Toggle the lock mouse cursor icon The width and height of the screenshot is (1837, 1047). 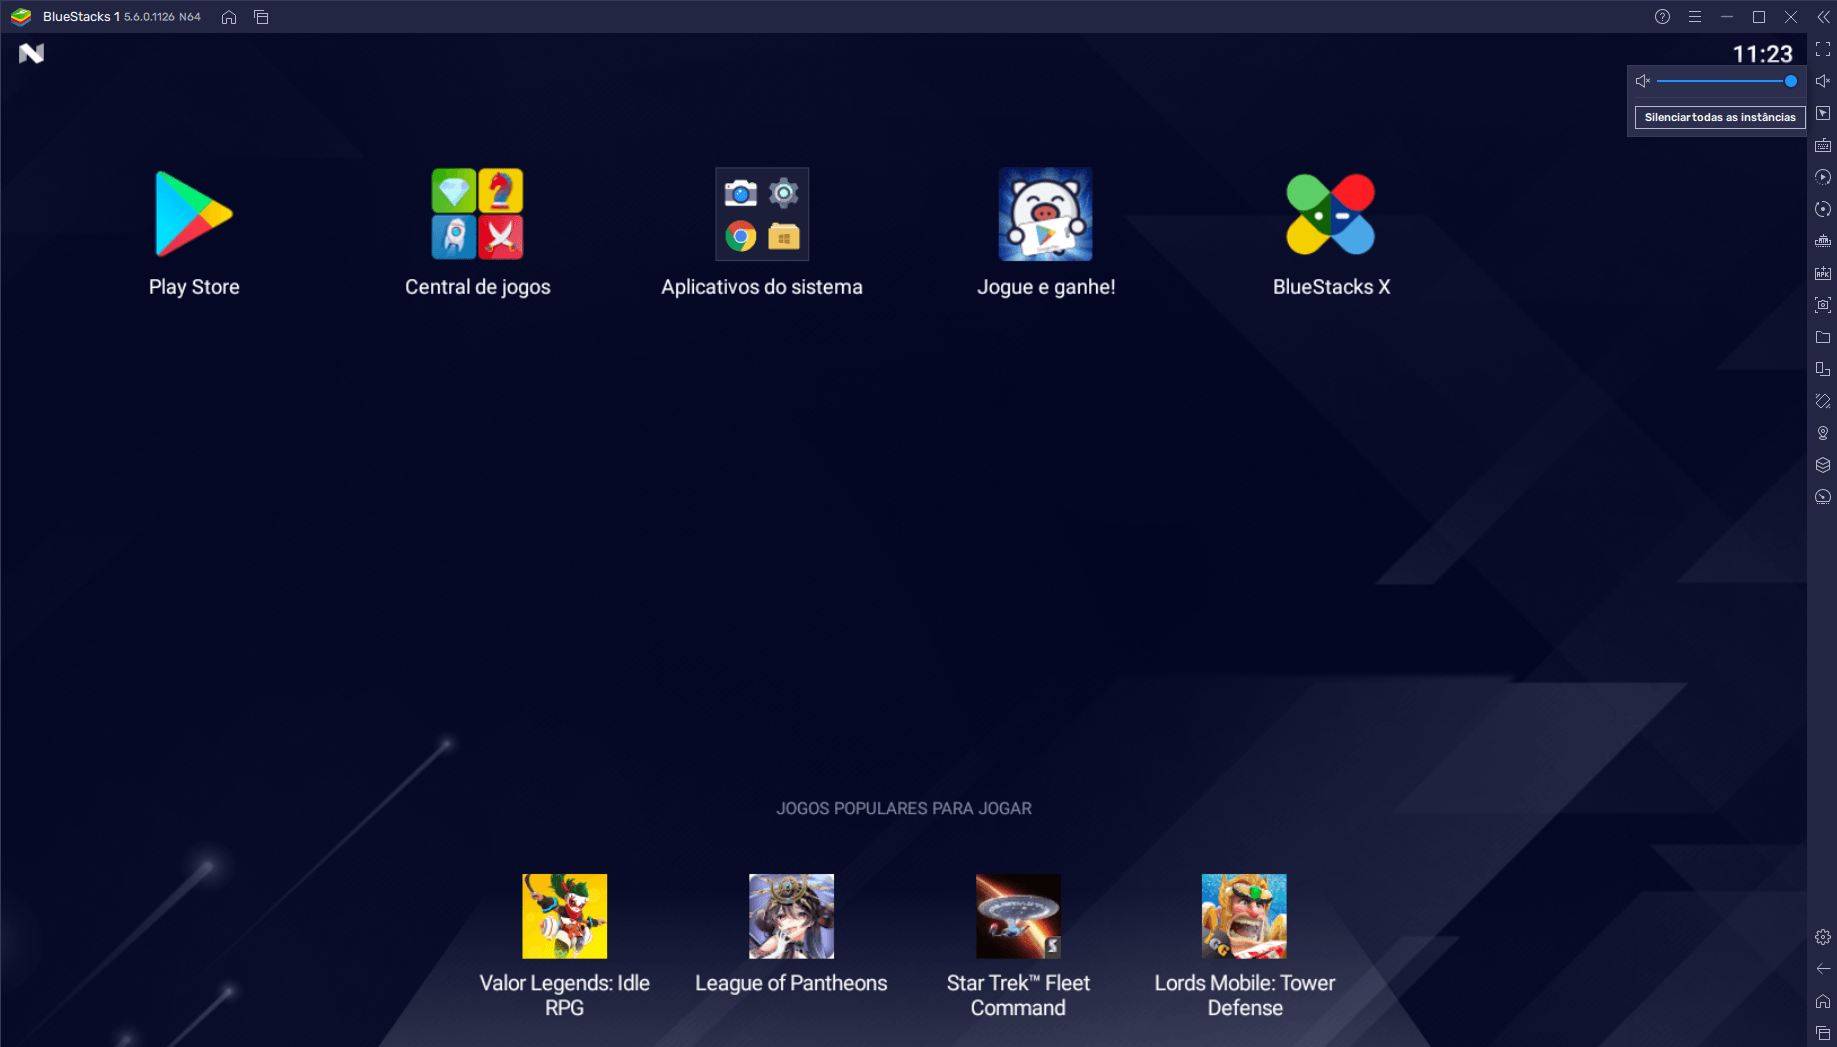click(x=1823, y=113)
